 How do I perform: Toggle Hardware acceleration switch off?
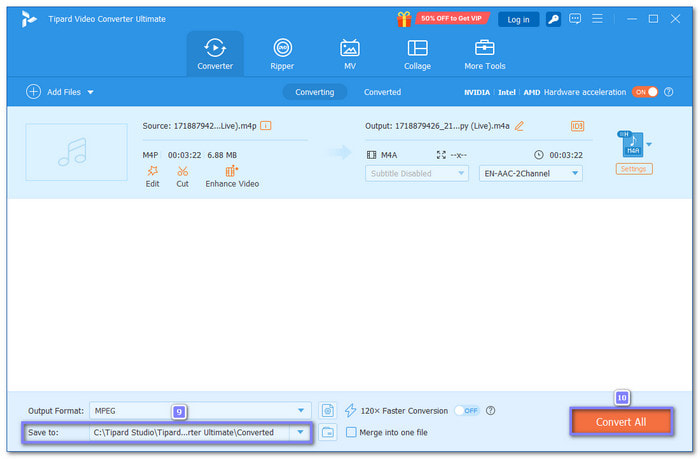click(x=645, y=92)
